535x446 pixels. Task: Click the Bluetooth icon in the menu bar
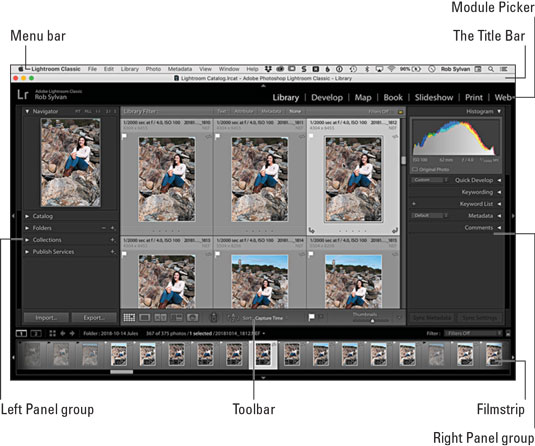367,69
